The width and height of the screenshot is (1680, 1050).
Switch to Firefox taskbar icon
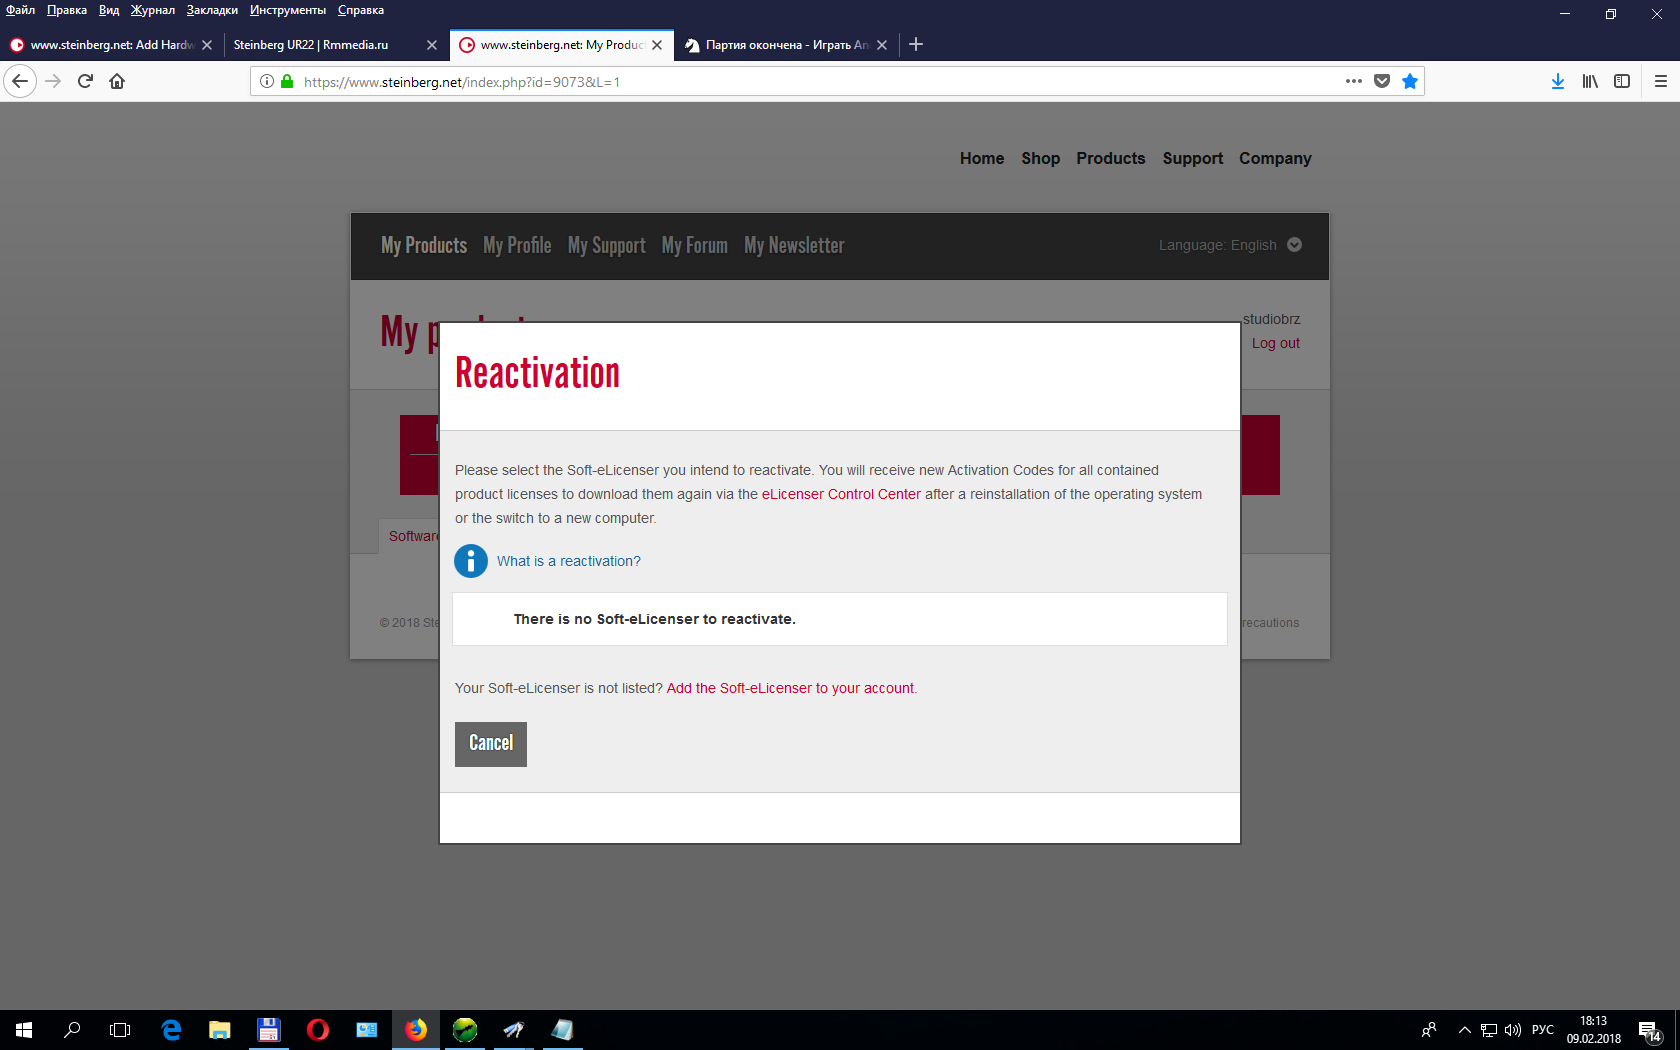[416, 1030]
